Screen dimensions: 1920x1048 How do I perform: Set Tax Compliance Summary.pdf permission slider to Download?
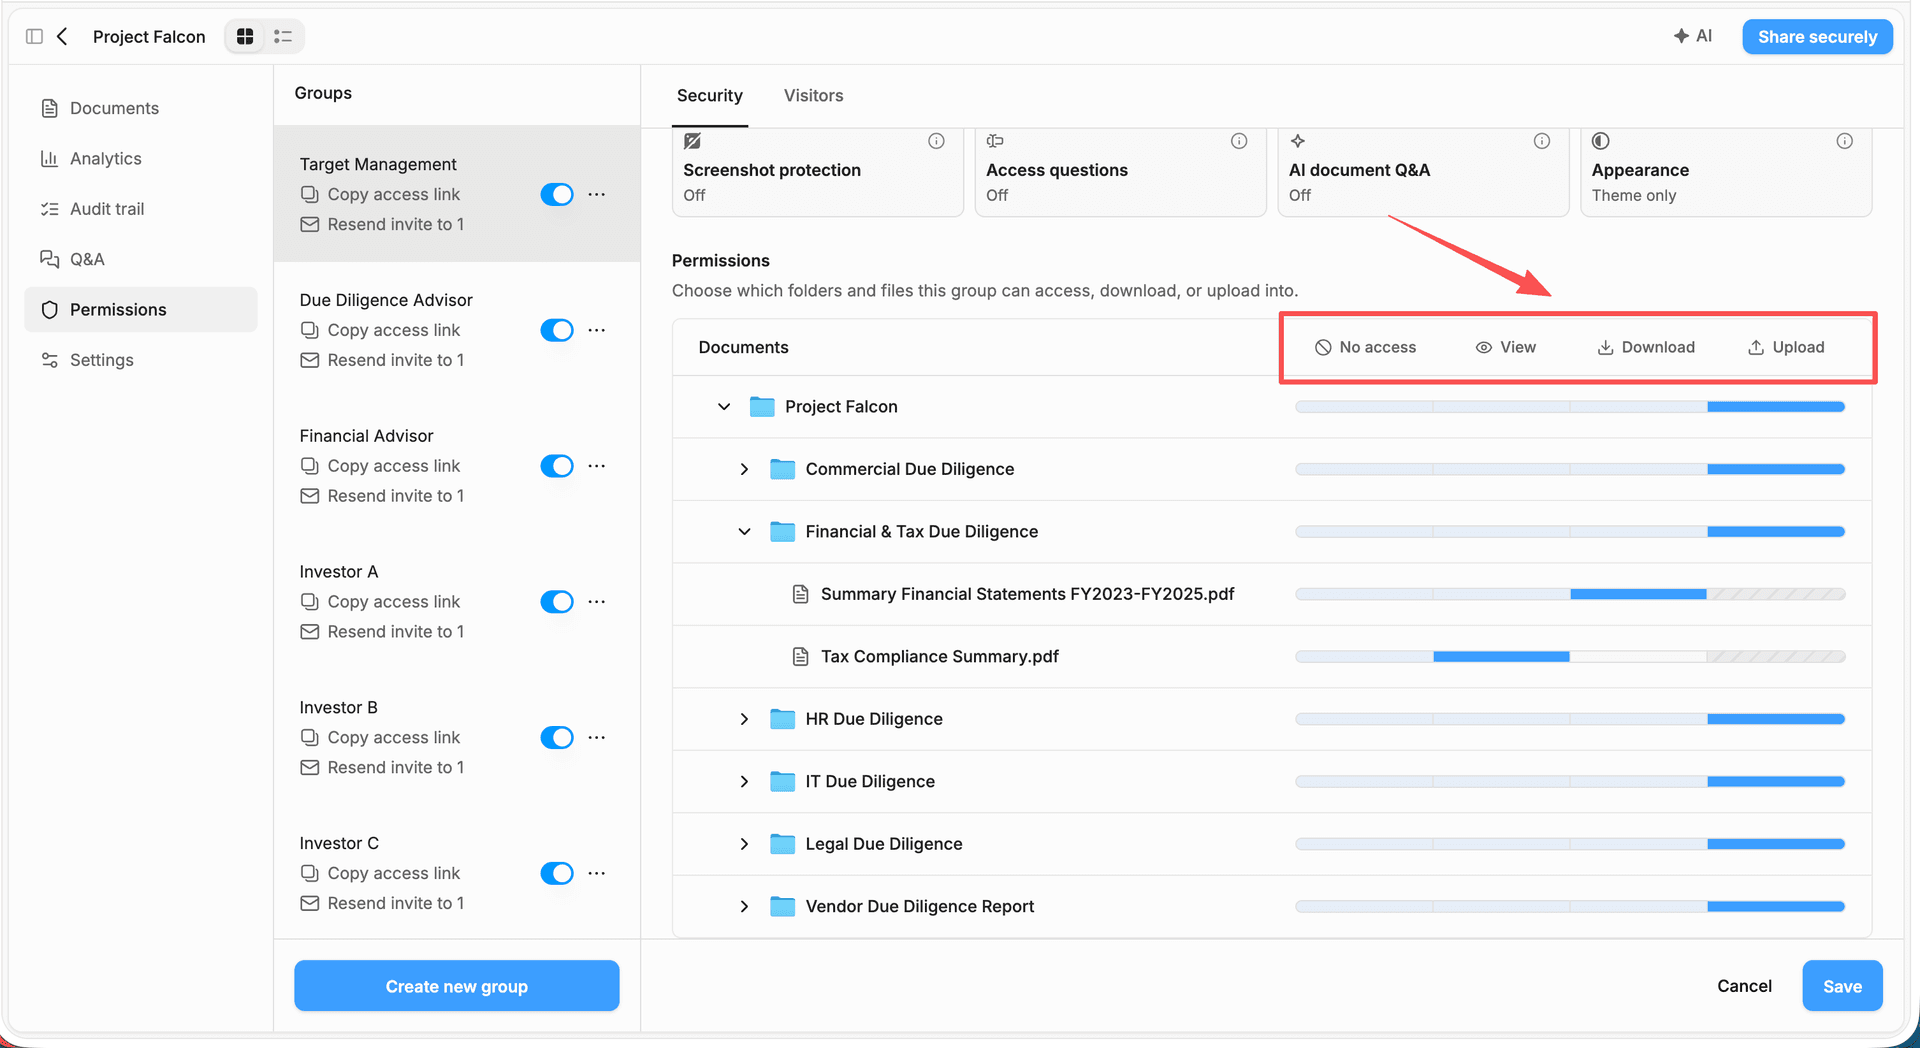point(1638,657)
